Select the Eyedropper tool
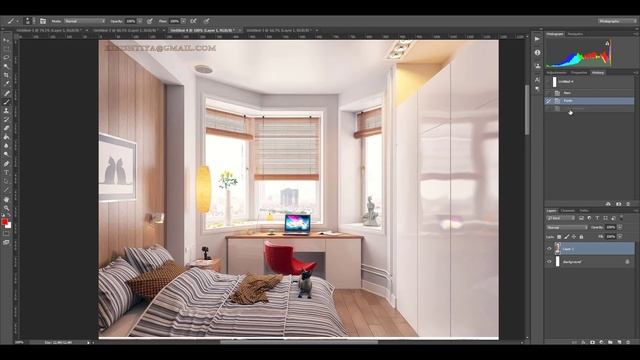This screenshot has width=640, height=360. point(6,83)
